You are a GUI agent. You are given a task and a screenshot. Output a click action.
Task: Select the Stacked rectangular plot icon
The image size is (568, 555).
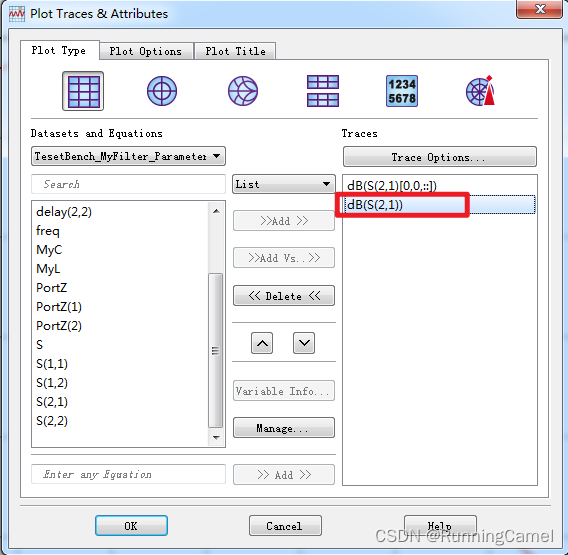pyautogui.click(x=323, y=91)
